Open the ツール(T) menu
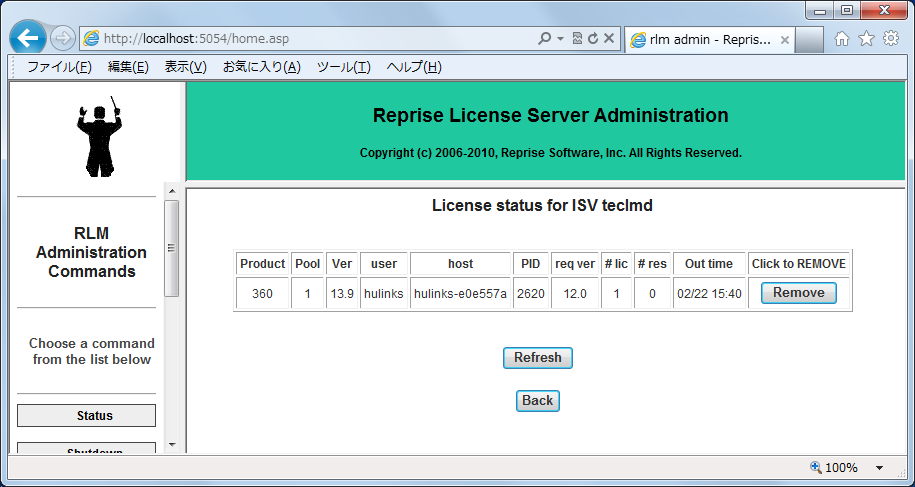Image resolution: width=915 pixels, height=487 pixels. pos(344,67)
